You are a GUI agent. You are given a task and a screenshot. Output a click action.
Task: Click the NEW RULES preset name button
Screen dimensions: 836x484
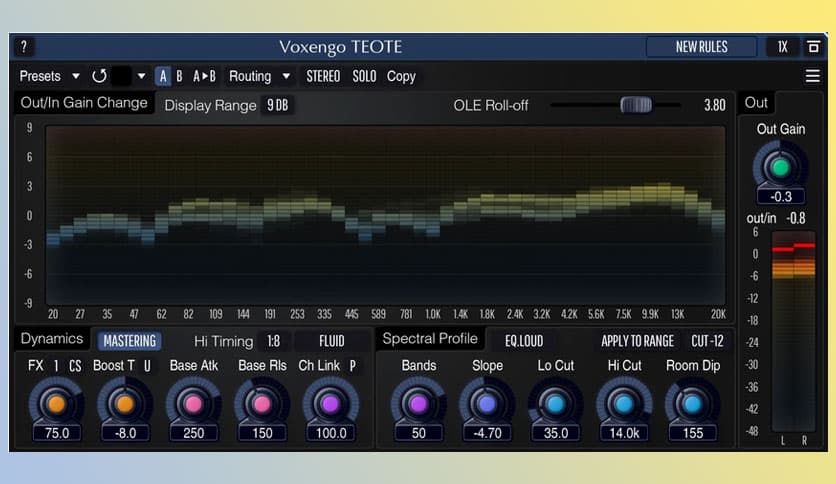coord(701,47)
